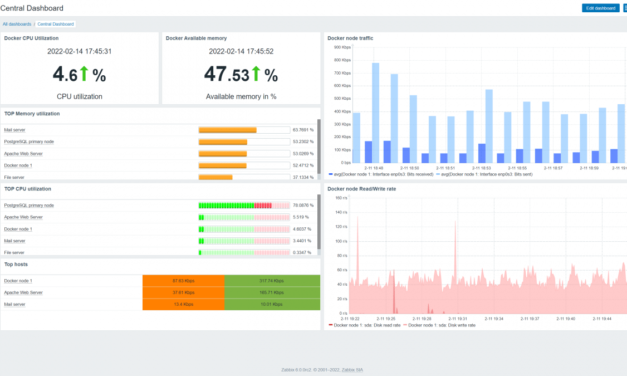
Task: Click timestamp 2022-02-14 17:45:52
Action: tap(241, 51)
